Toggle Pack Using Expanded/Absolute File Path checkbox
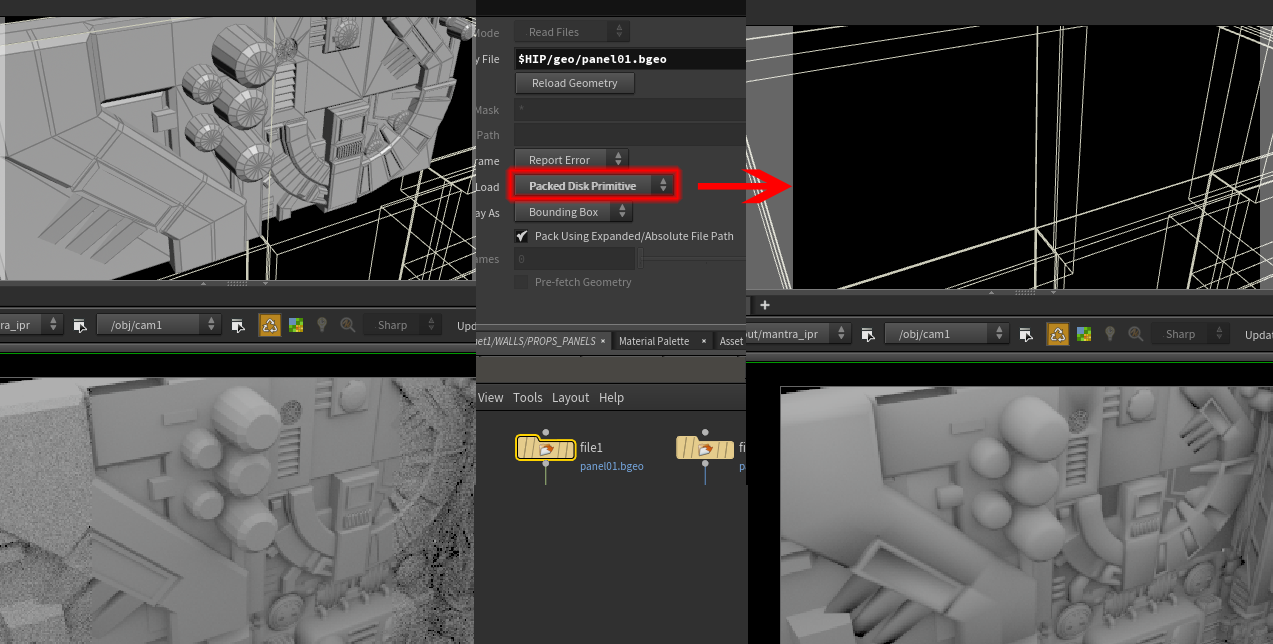This screenshot has width=1273, height=644. [x=521, y=237]
